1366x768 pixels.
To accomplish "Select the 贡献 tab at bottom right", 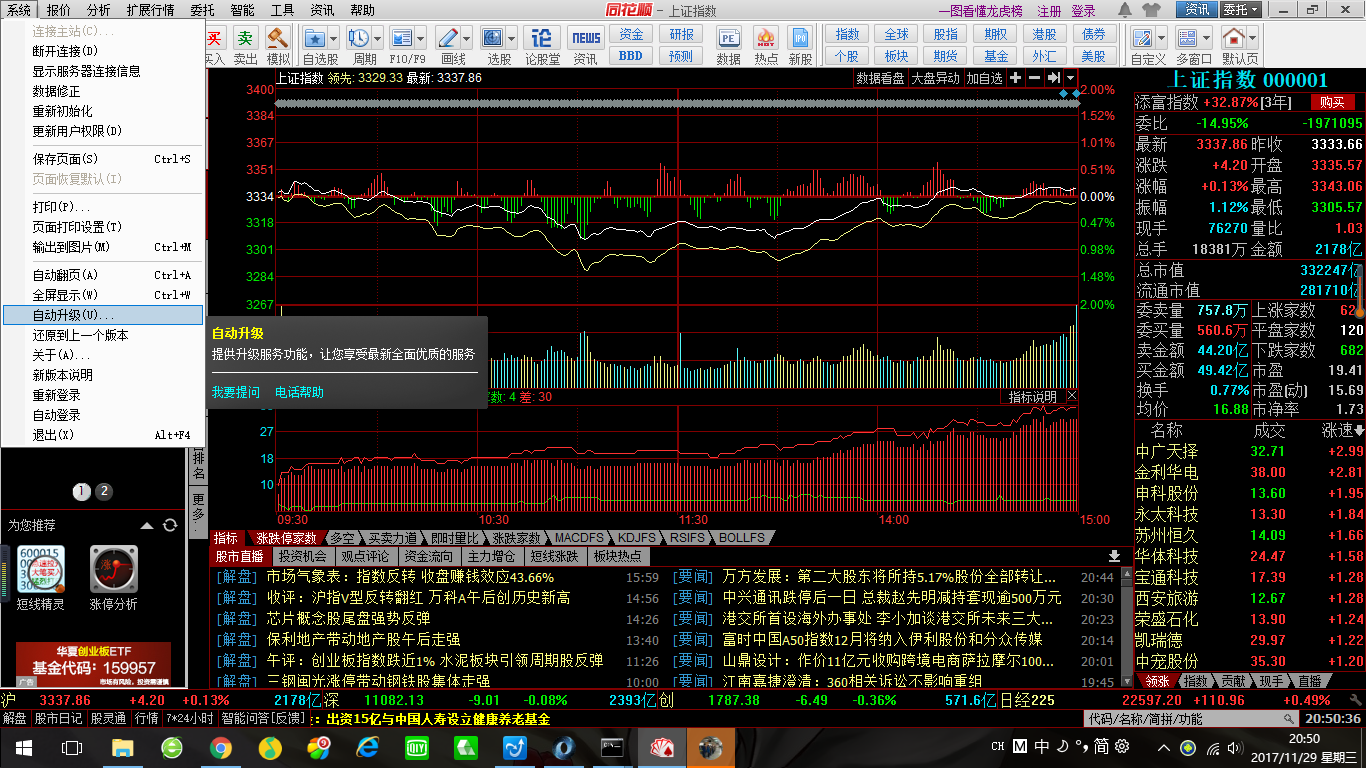I will [x=1233, y=681].
